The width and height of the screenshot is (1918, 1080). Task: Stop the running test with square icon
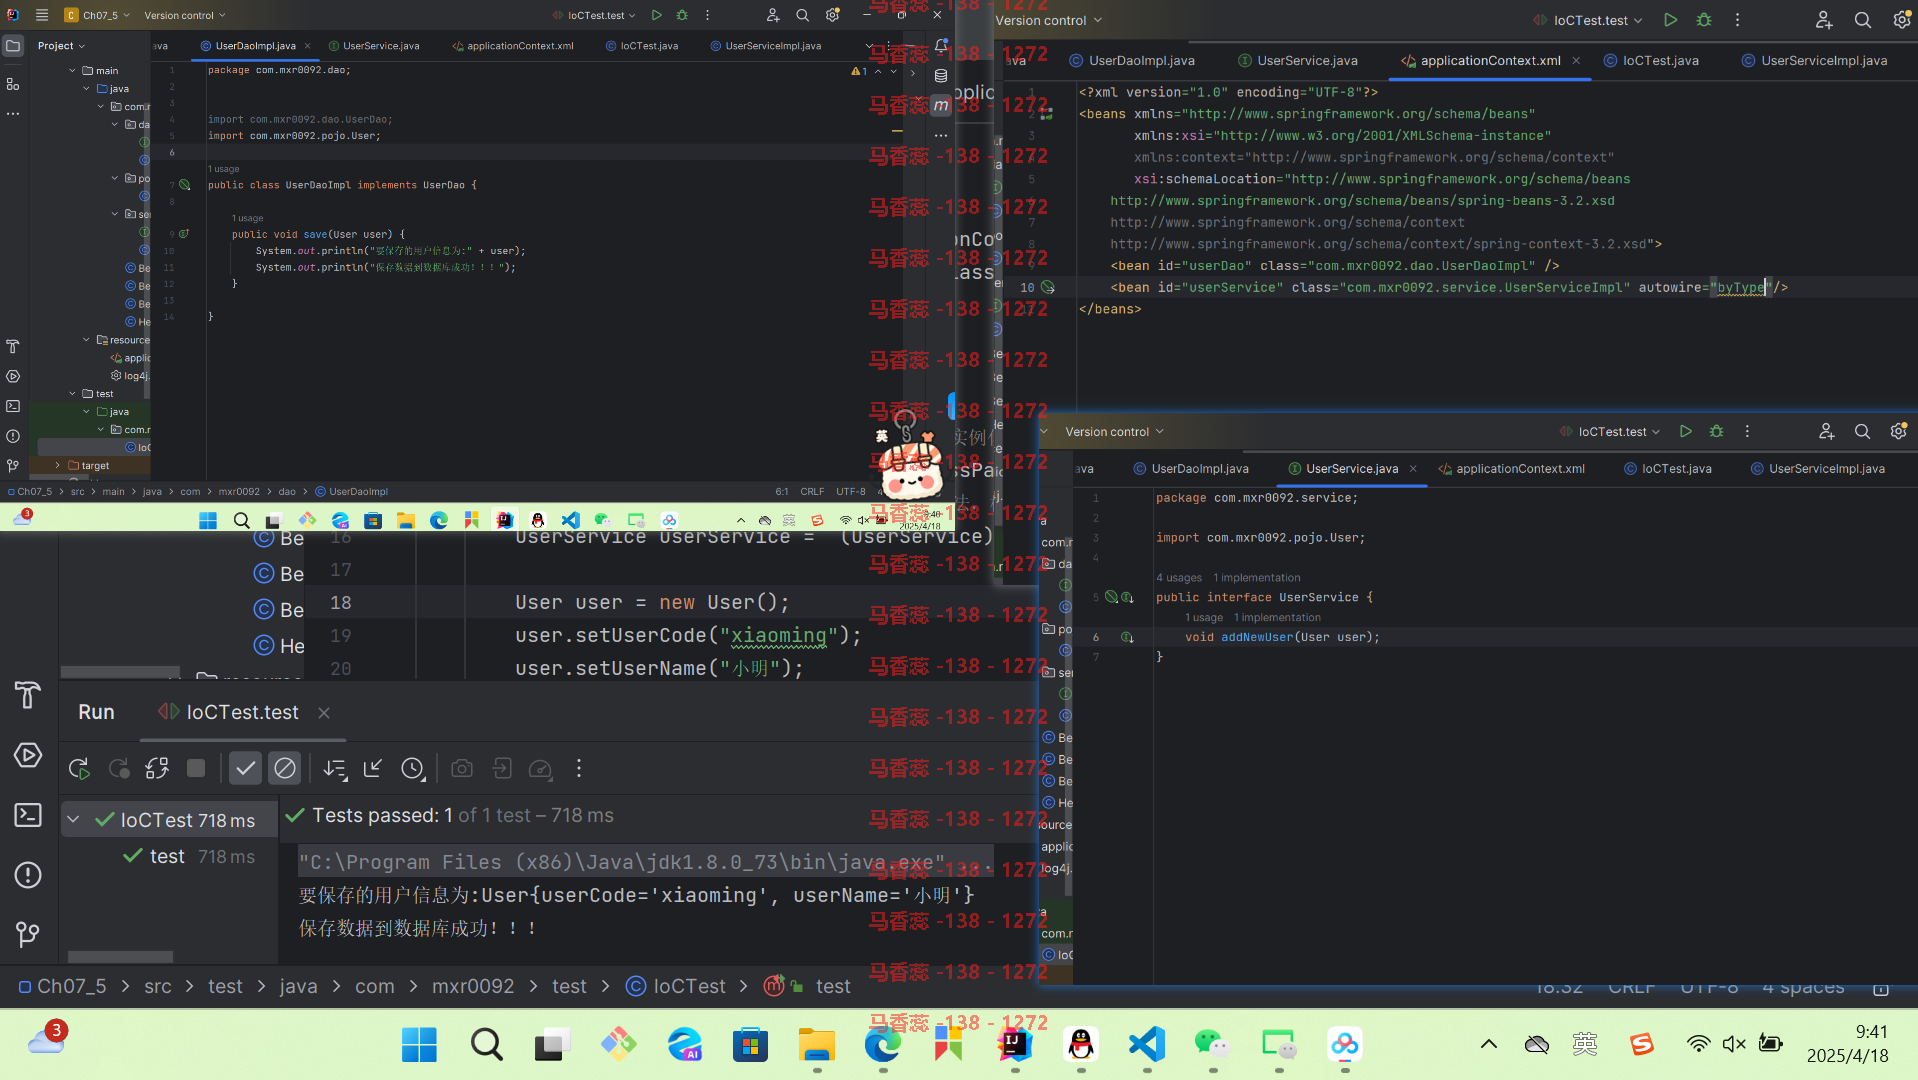coord(196,768)
